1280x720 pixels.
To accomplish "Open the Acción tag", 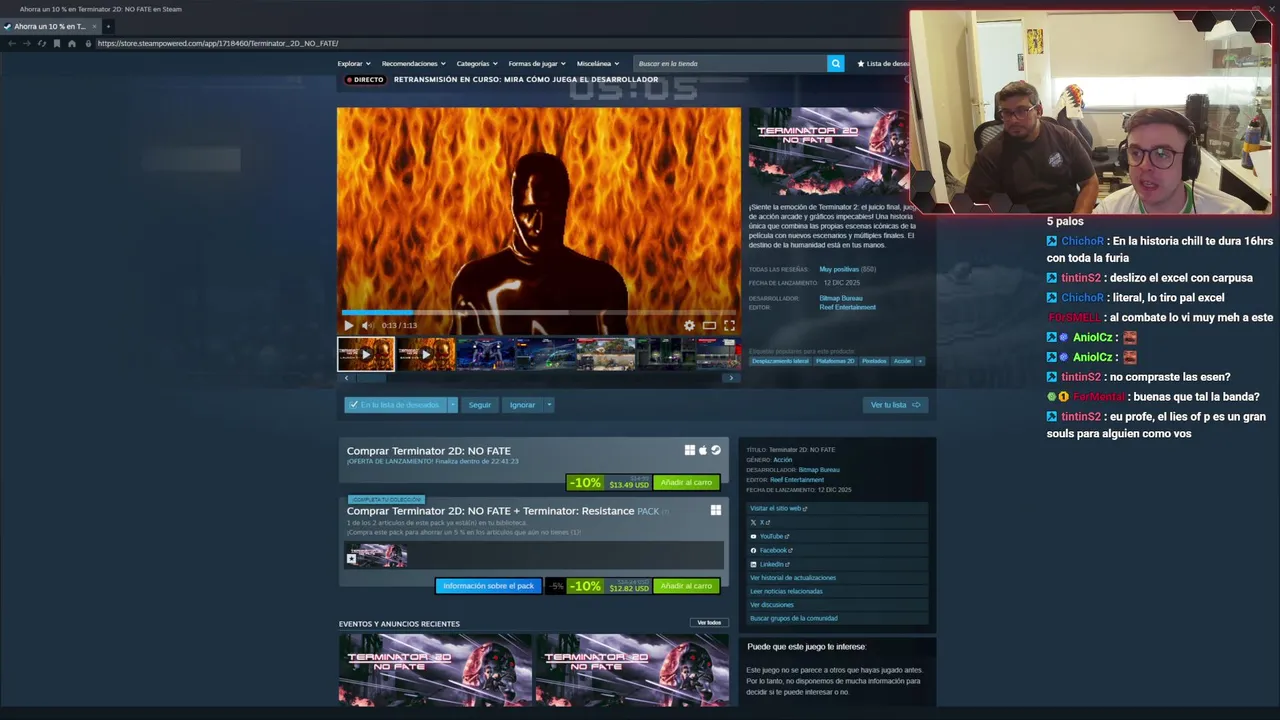I will [x=902, y=361].
